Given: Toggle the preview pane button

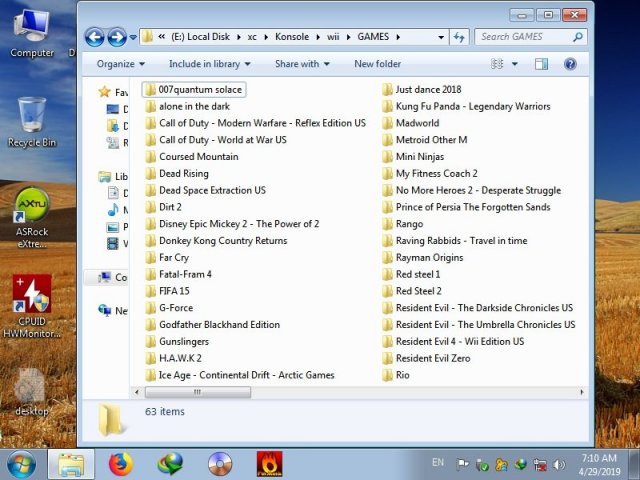Looking at the screenshot, I should click(541, 64).
